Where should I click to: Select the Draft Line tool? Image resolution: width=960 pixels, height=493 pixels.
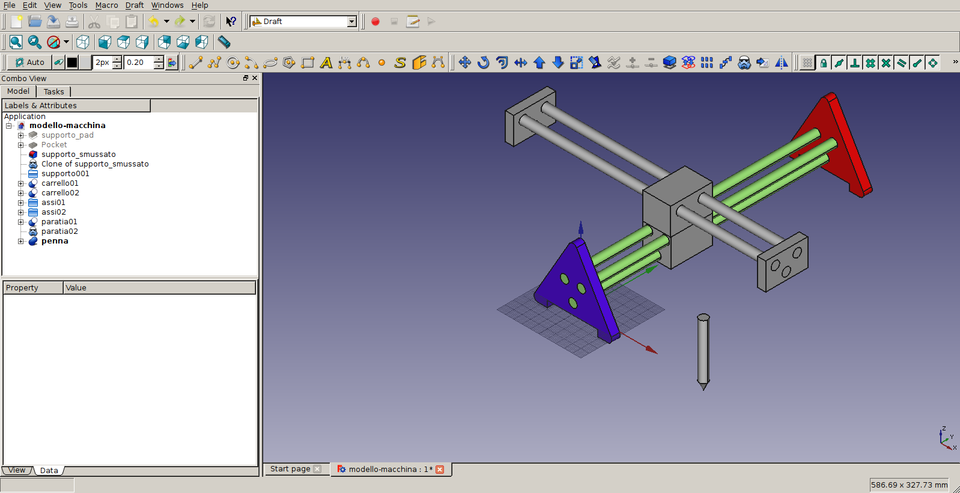coord(195,62)
